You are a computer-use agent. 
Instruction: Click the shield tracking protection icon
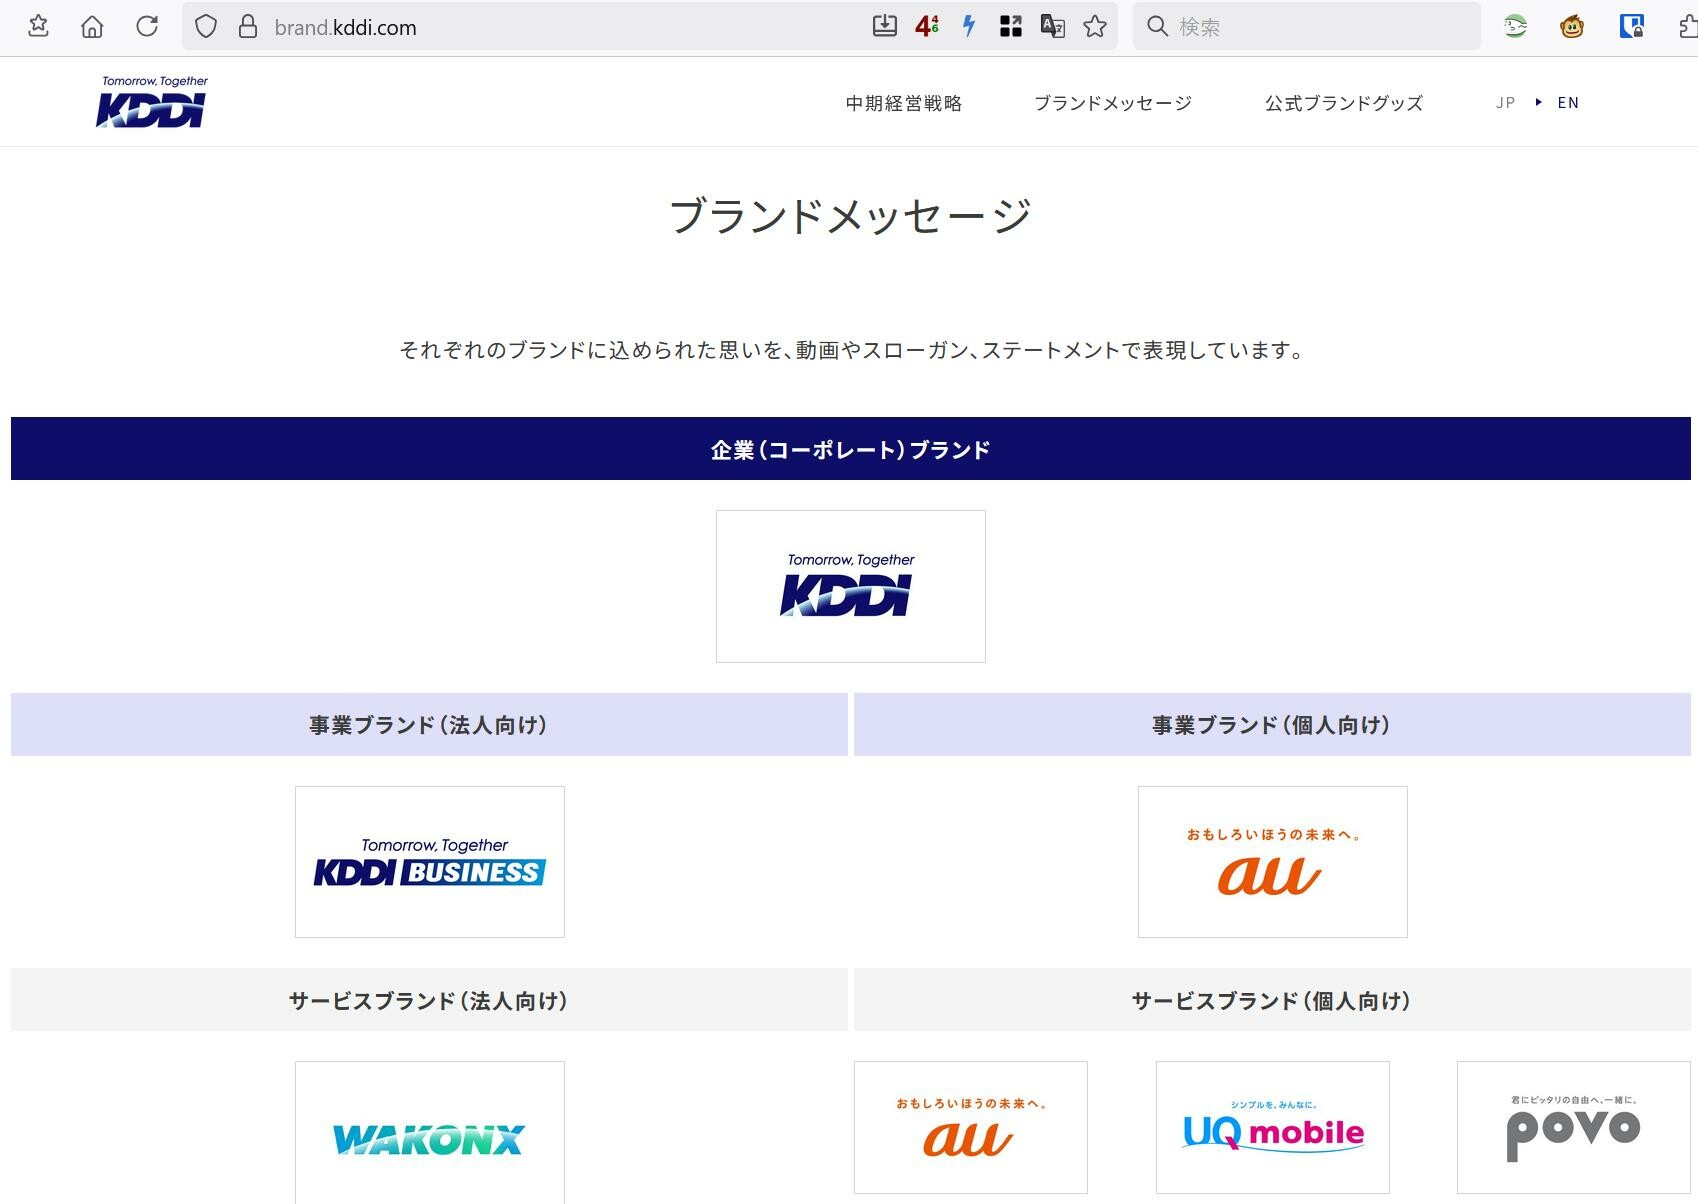coord(206,27)
